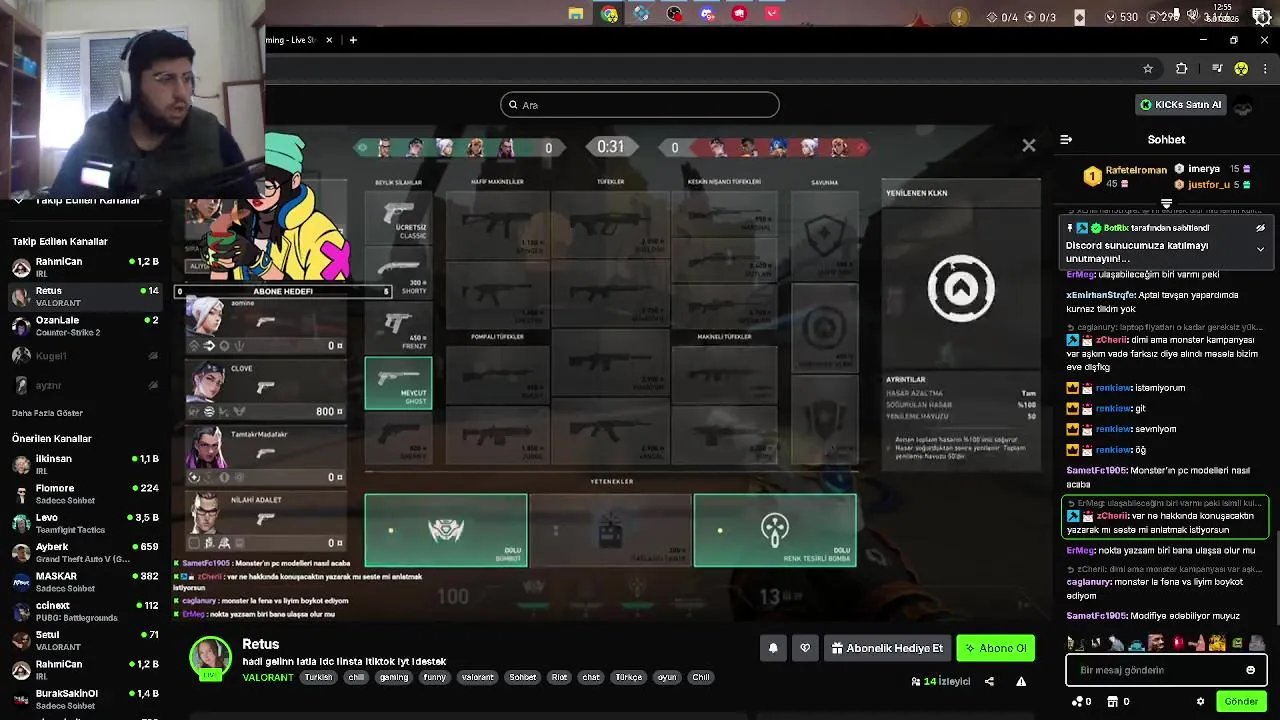The image size is (1280, 720).
Task: Click the heart follow icon
Action: [805, 648]
